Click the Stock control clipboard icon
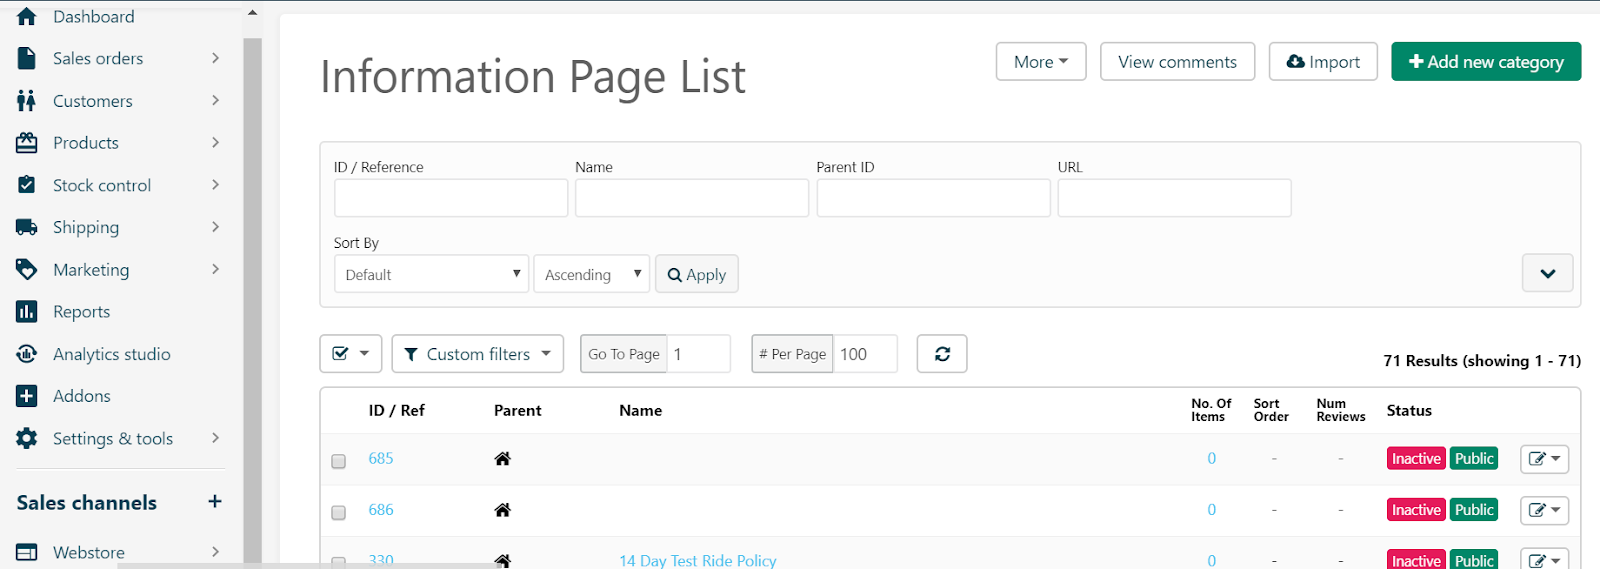This screenshot has width=1600, height=569. 27,185
